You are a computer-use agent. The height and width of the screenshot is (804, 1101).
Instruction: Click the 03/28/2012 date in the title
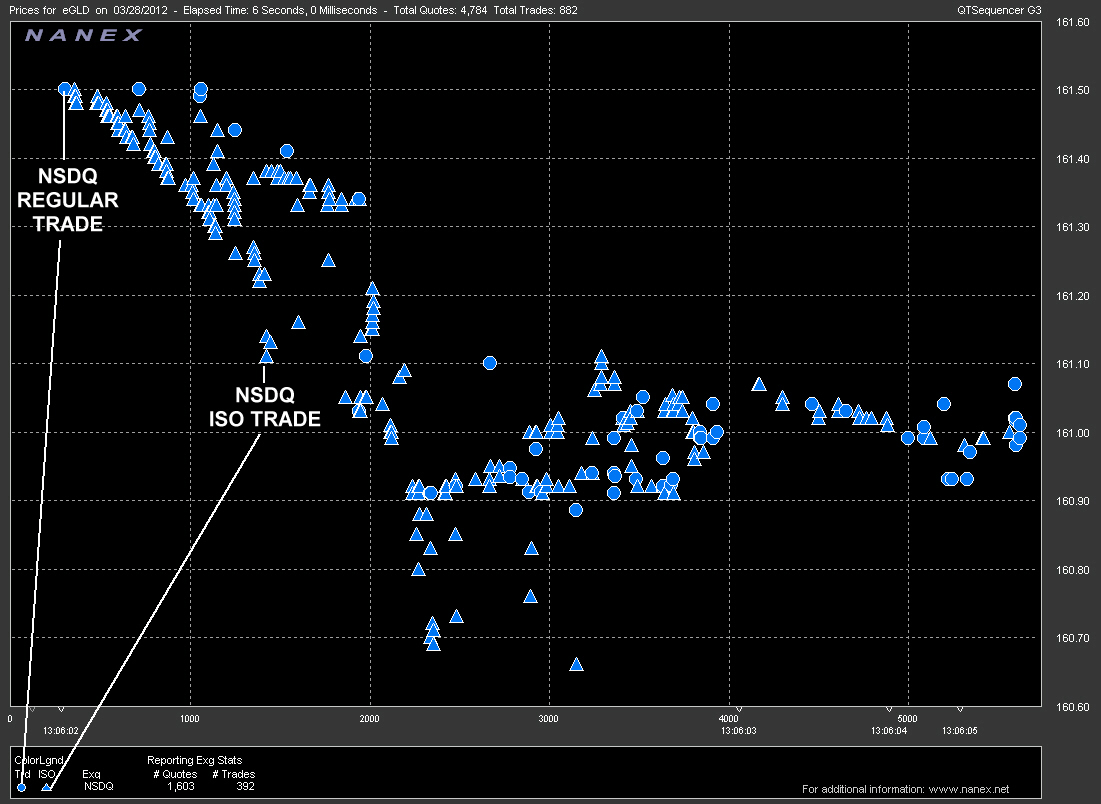pos(140,11)
